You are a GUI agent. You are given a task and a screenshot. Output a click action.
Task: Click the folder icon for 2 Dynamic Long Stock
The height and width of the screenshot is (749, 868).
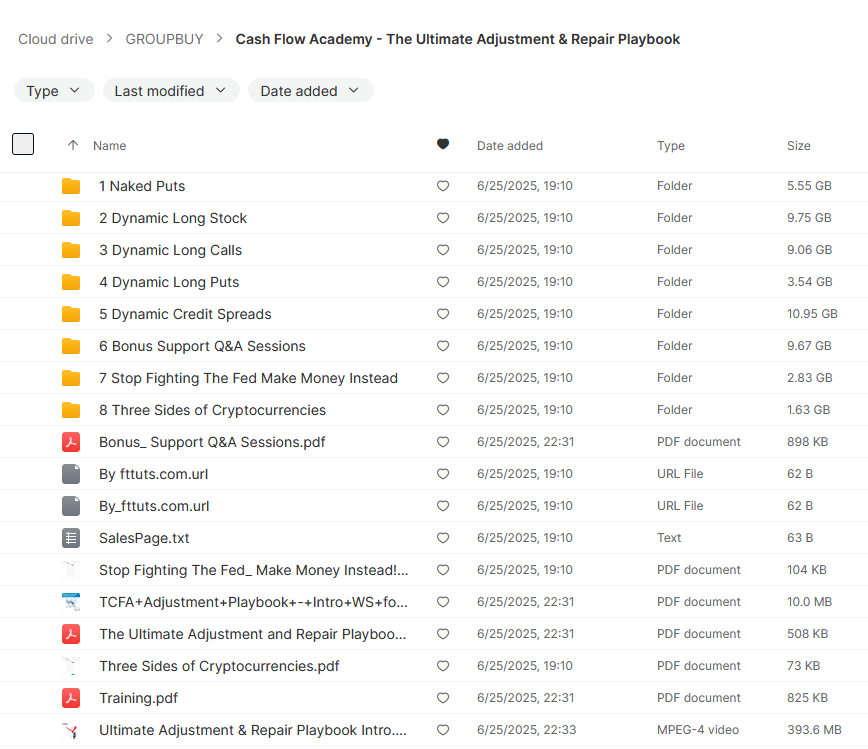pyautogui.click(x=71, y=218)
